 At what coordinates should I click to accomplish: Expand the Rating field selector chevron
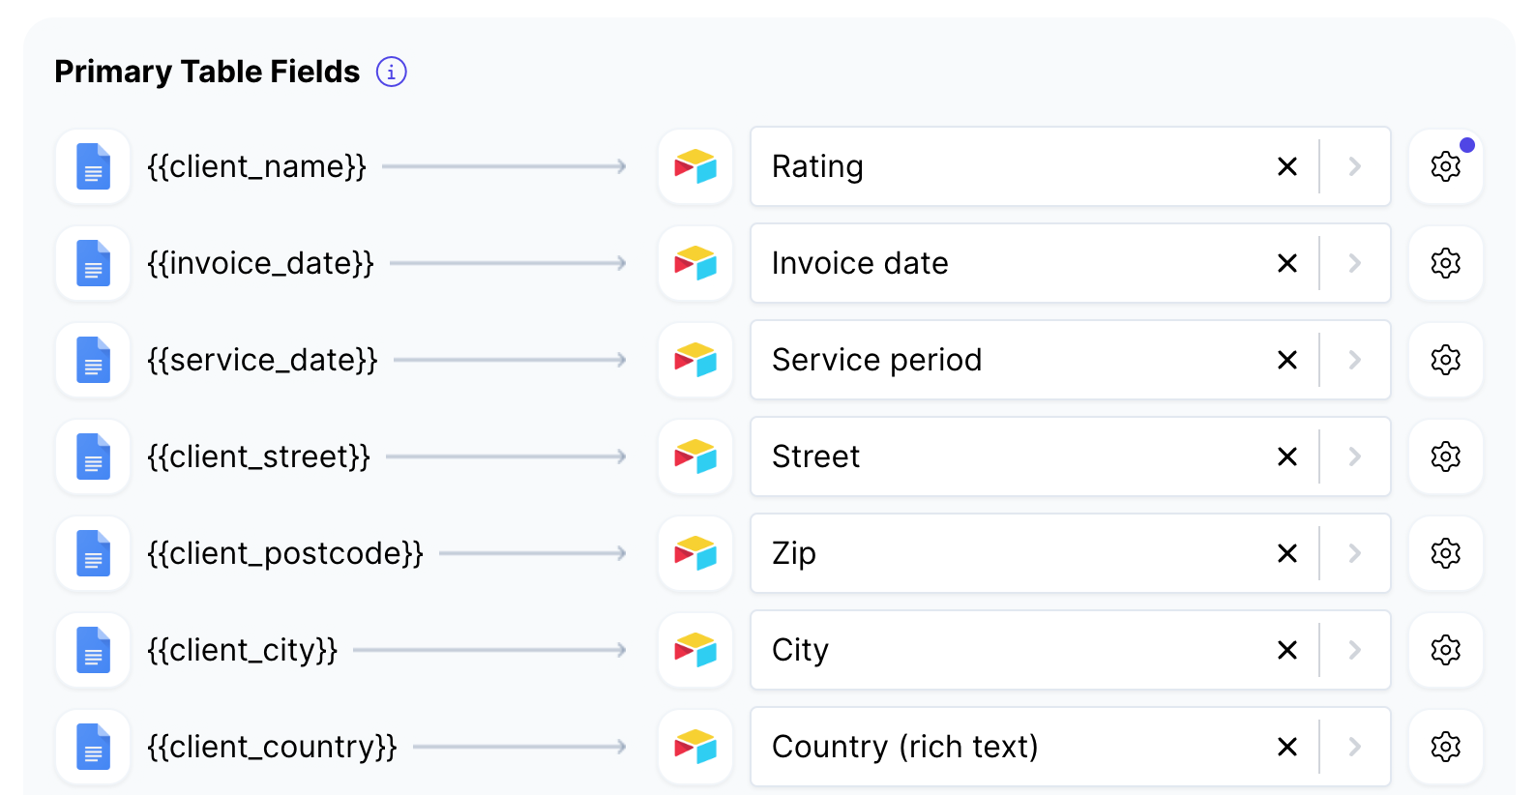coord(1356,167)
